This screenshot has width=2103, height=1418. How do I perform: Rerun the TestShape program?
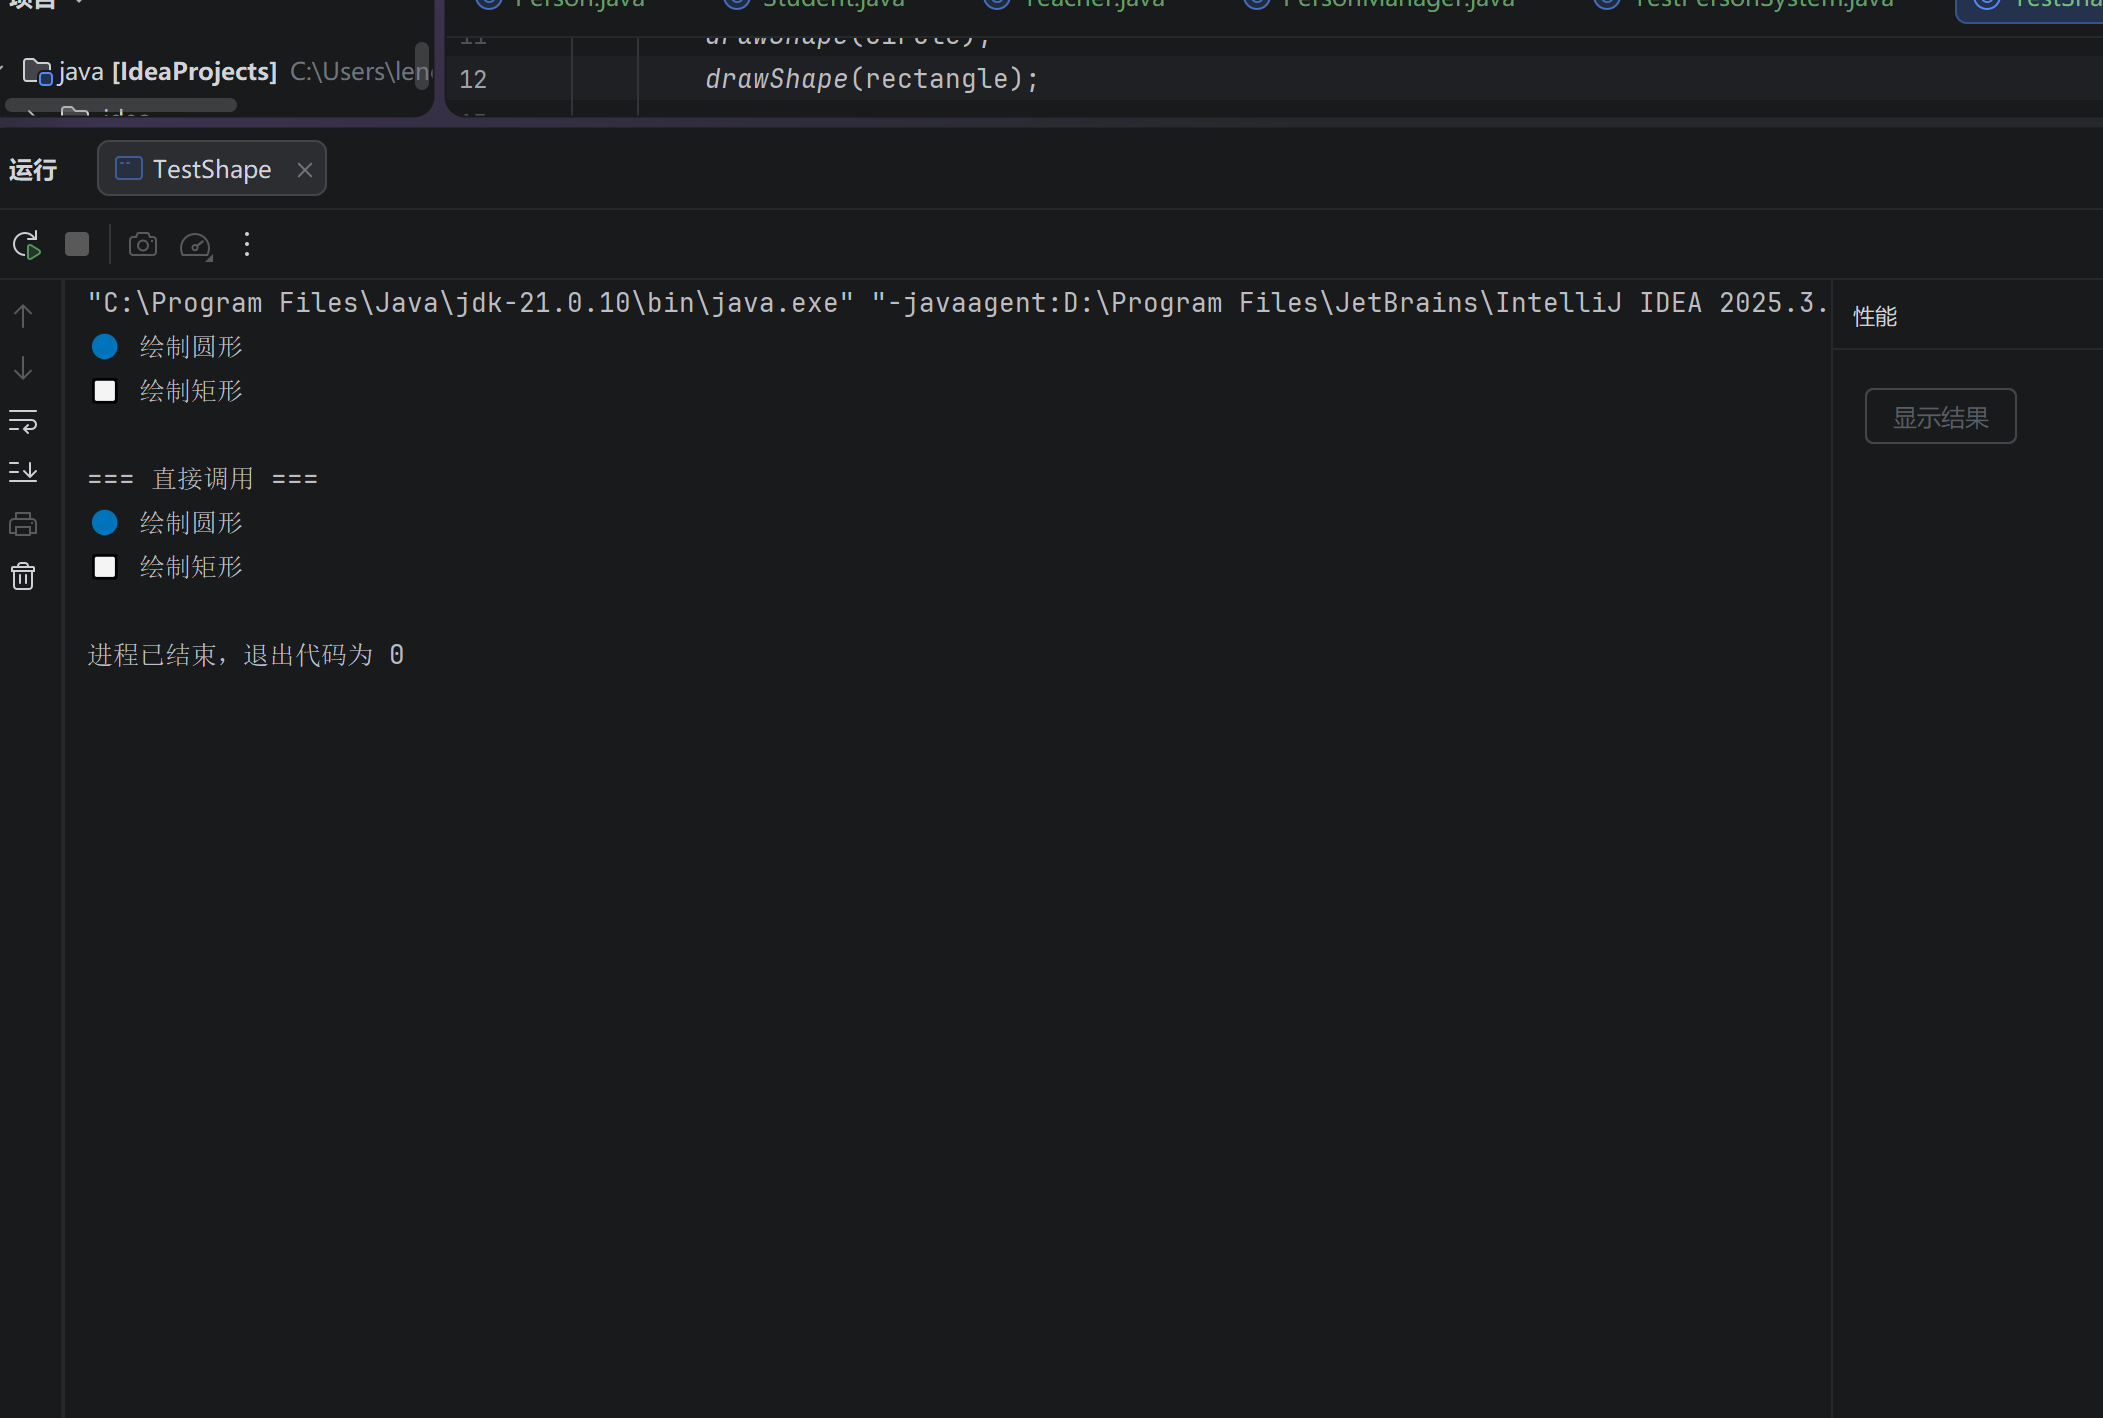26,245
